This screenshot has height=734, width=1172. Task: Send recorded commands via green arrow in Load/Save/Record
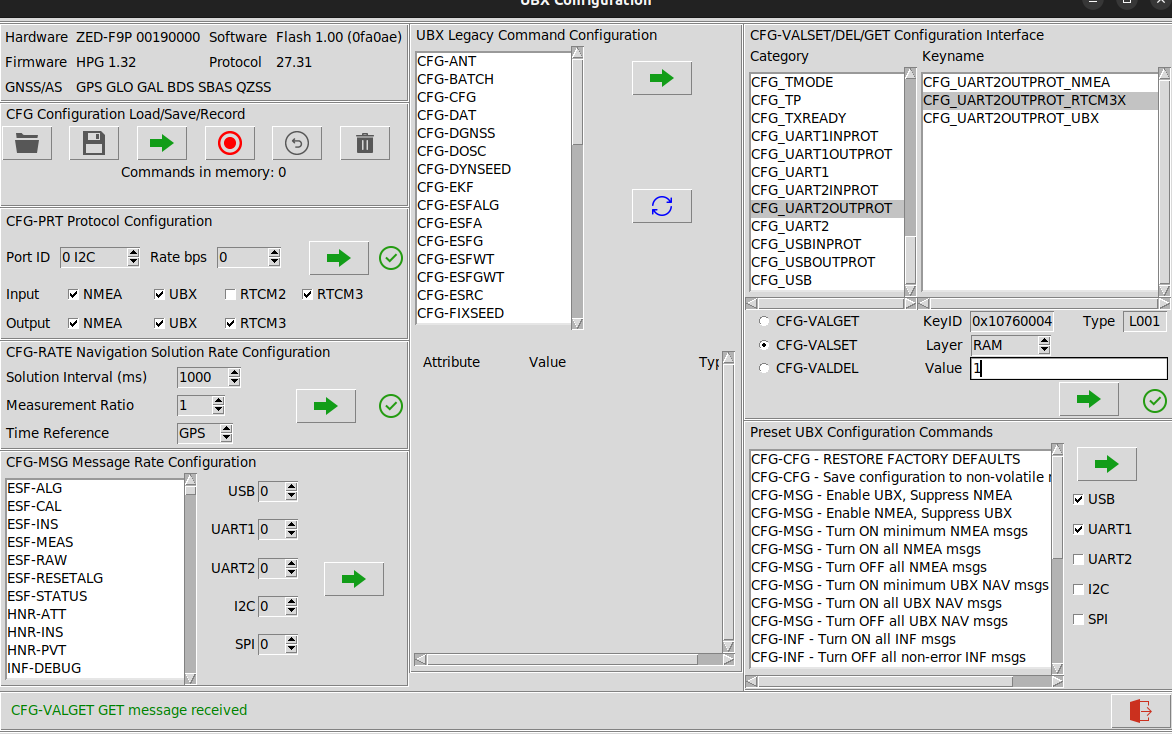coord(161,143)
